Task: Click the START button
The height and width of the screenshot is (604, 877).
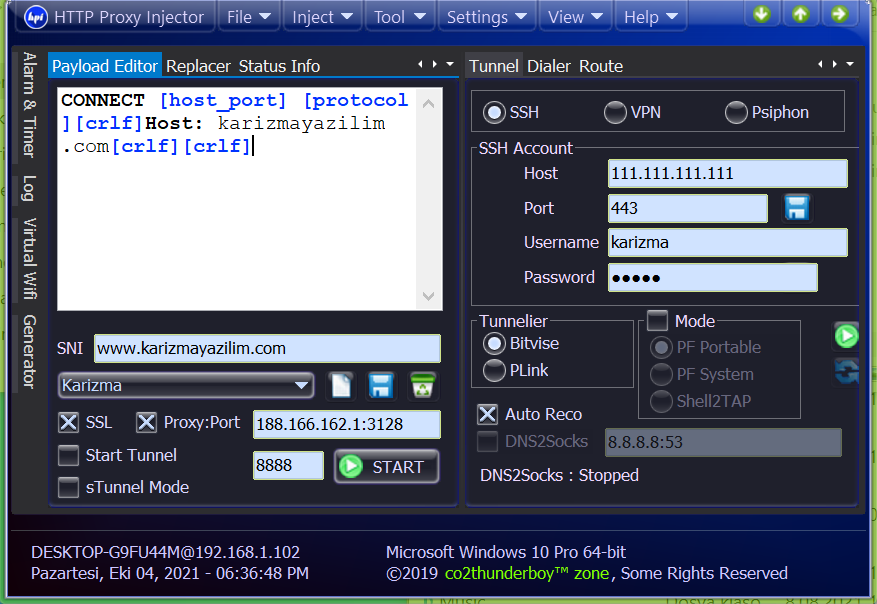Action: (x=386, y=466)
